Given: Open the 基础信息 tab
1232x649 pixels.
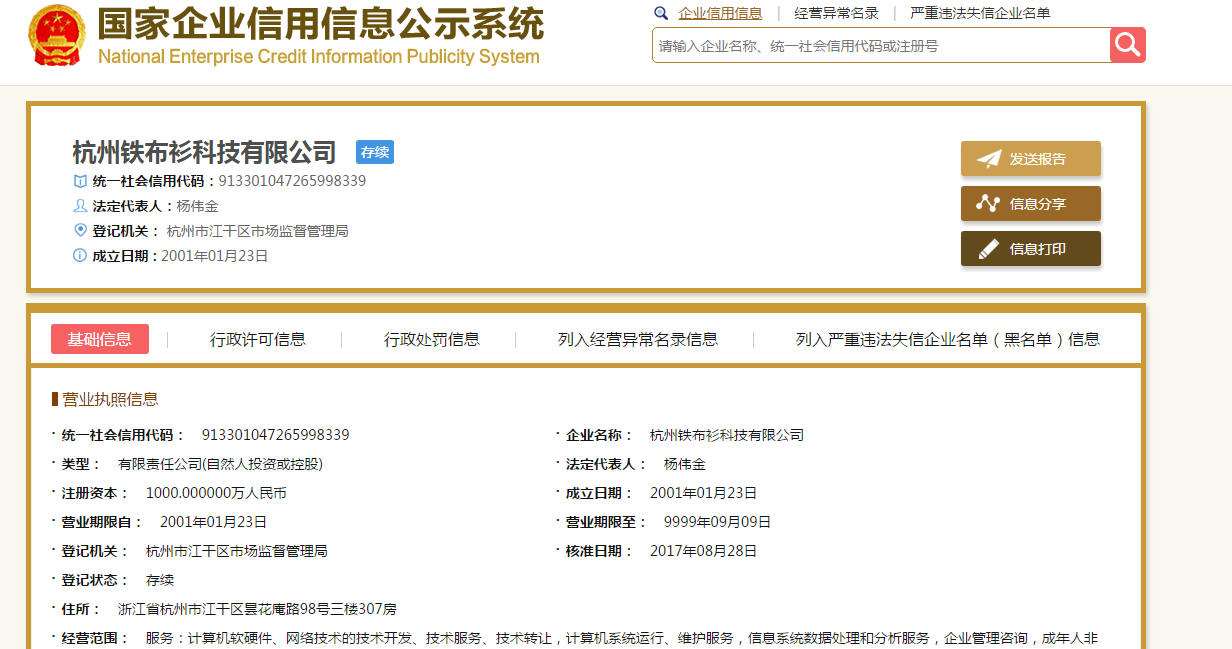Looking at the screenshot, I should tap(100, 339).
